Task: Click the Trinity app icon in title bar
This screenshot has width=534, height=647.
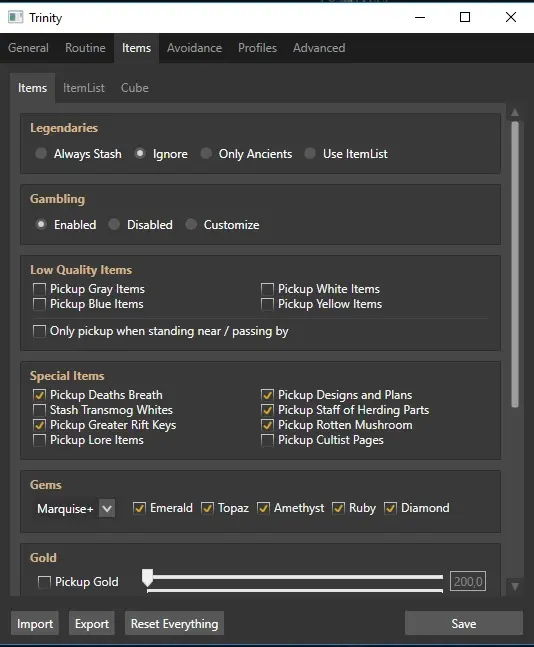Action: point(16,17)
